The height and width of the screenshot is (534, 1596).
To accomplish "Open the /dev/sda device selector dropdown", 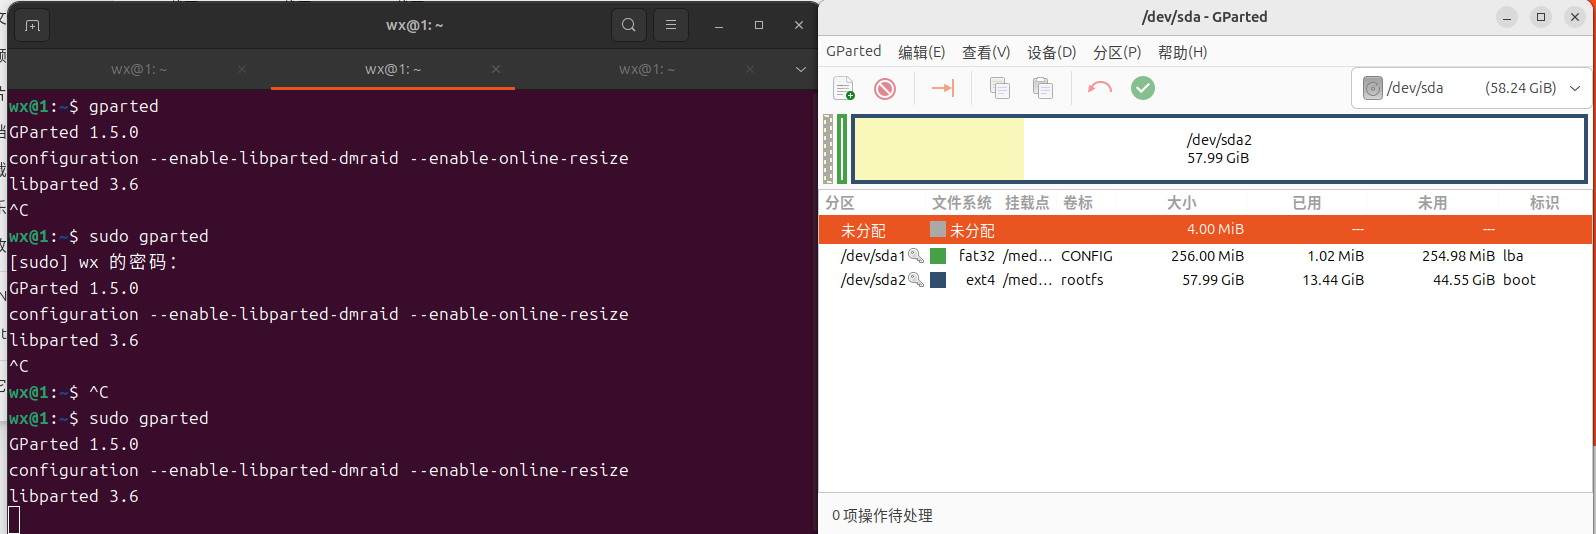I will pos(1471,88).
